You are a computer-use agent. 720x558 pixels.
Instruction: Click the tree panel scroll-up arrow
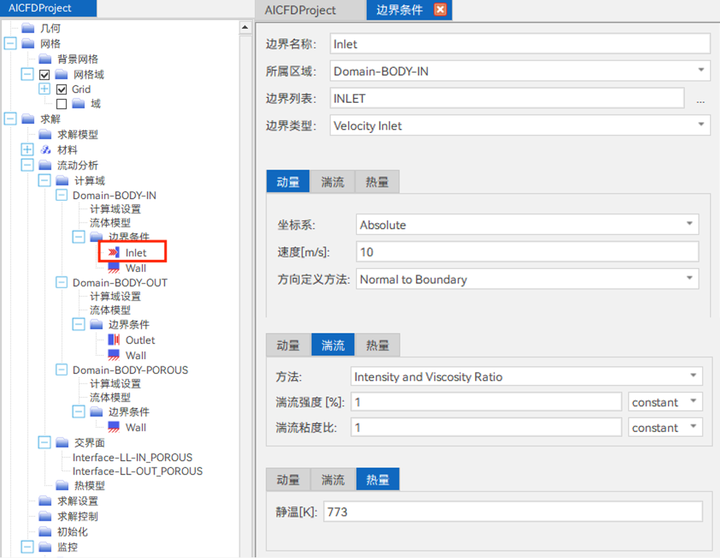click(245, 28)
